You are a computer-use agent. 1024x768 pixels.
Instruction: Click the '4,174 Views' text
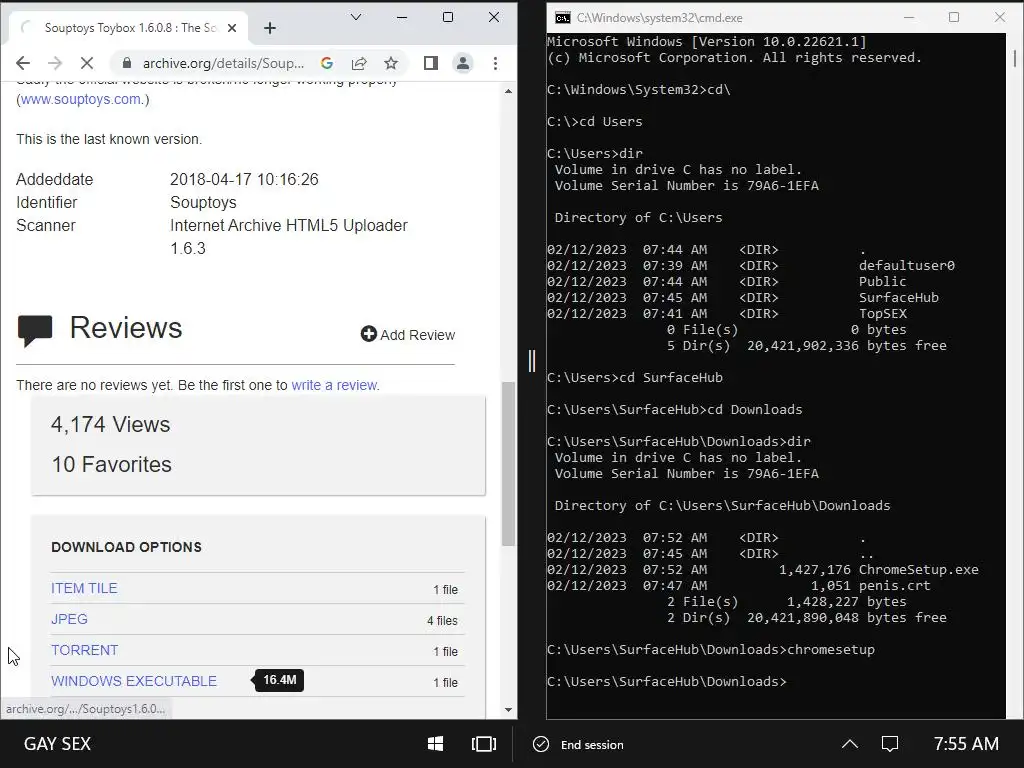click(110, 424)
